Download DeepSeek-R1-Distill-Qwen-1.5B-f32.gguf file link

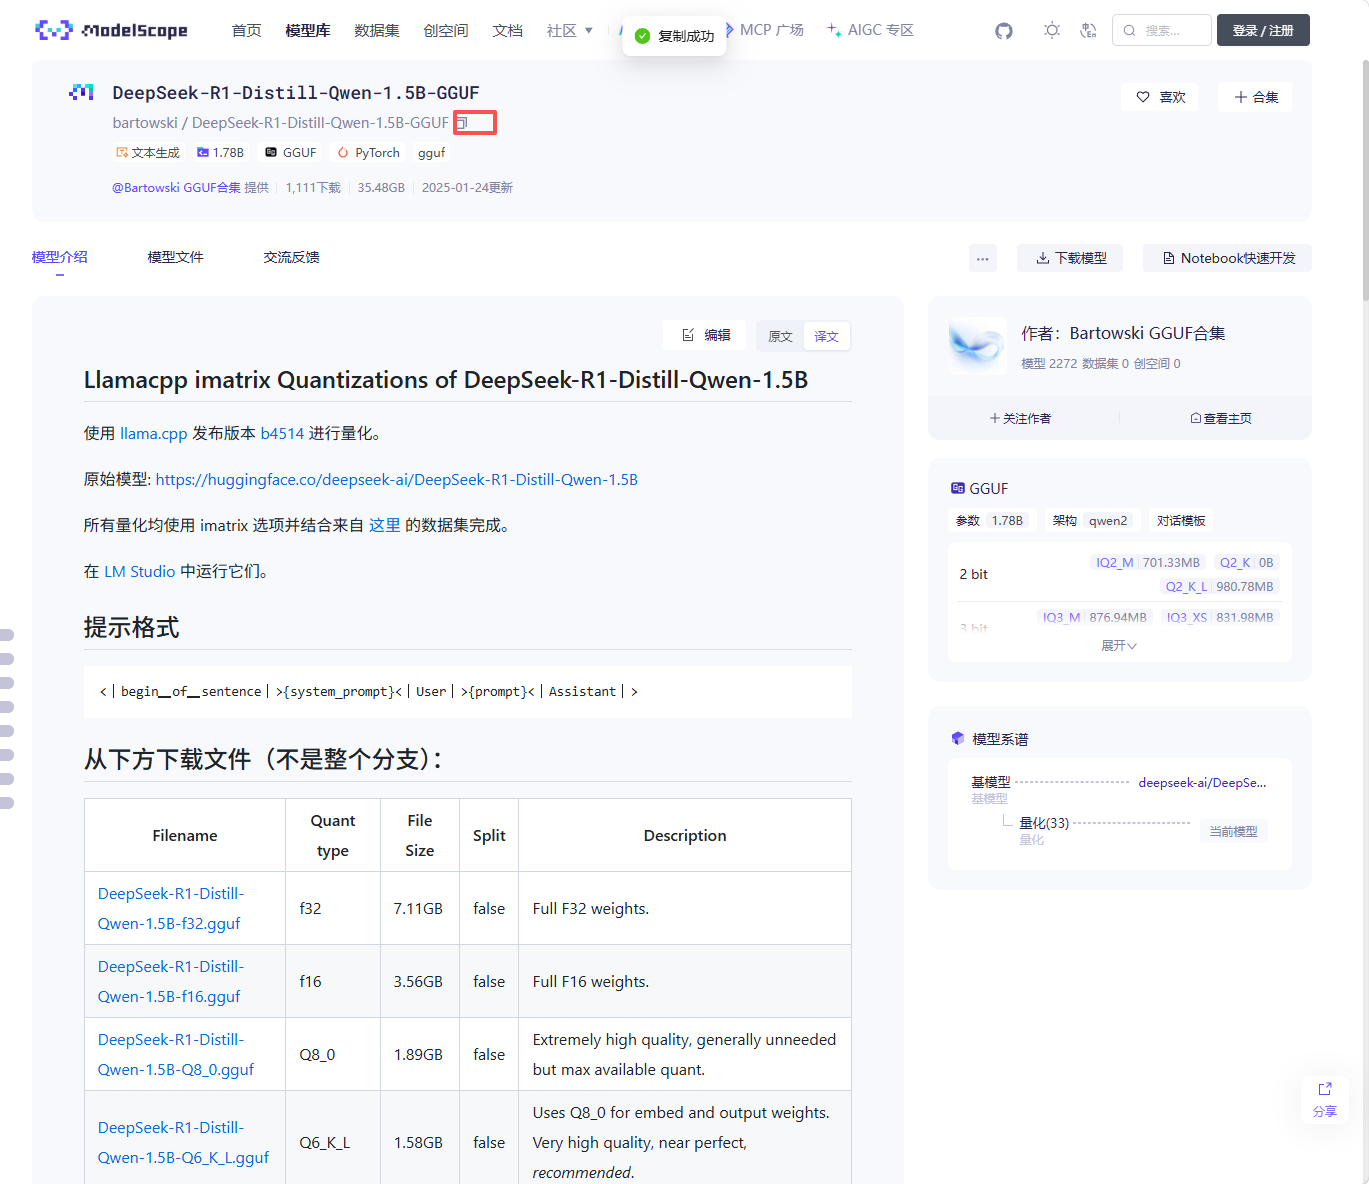[171, 908]
